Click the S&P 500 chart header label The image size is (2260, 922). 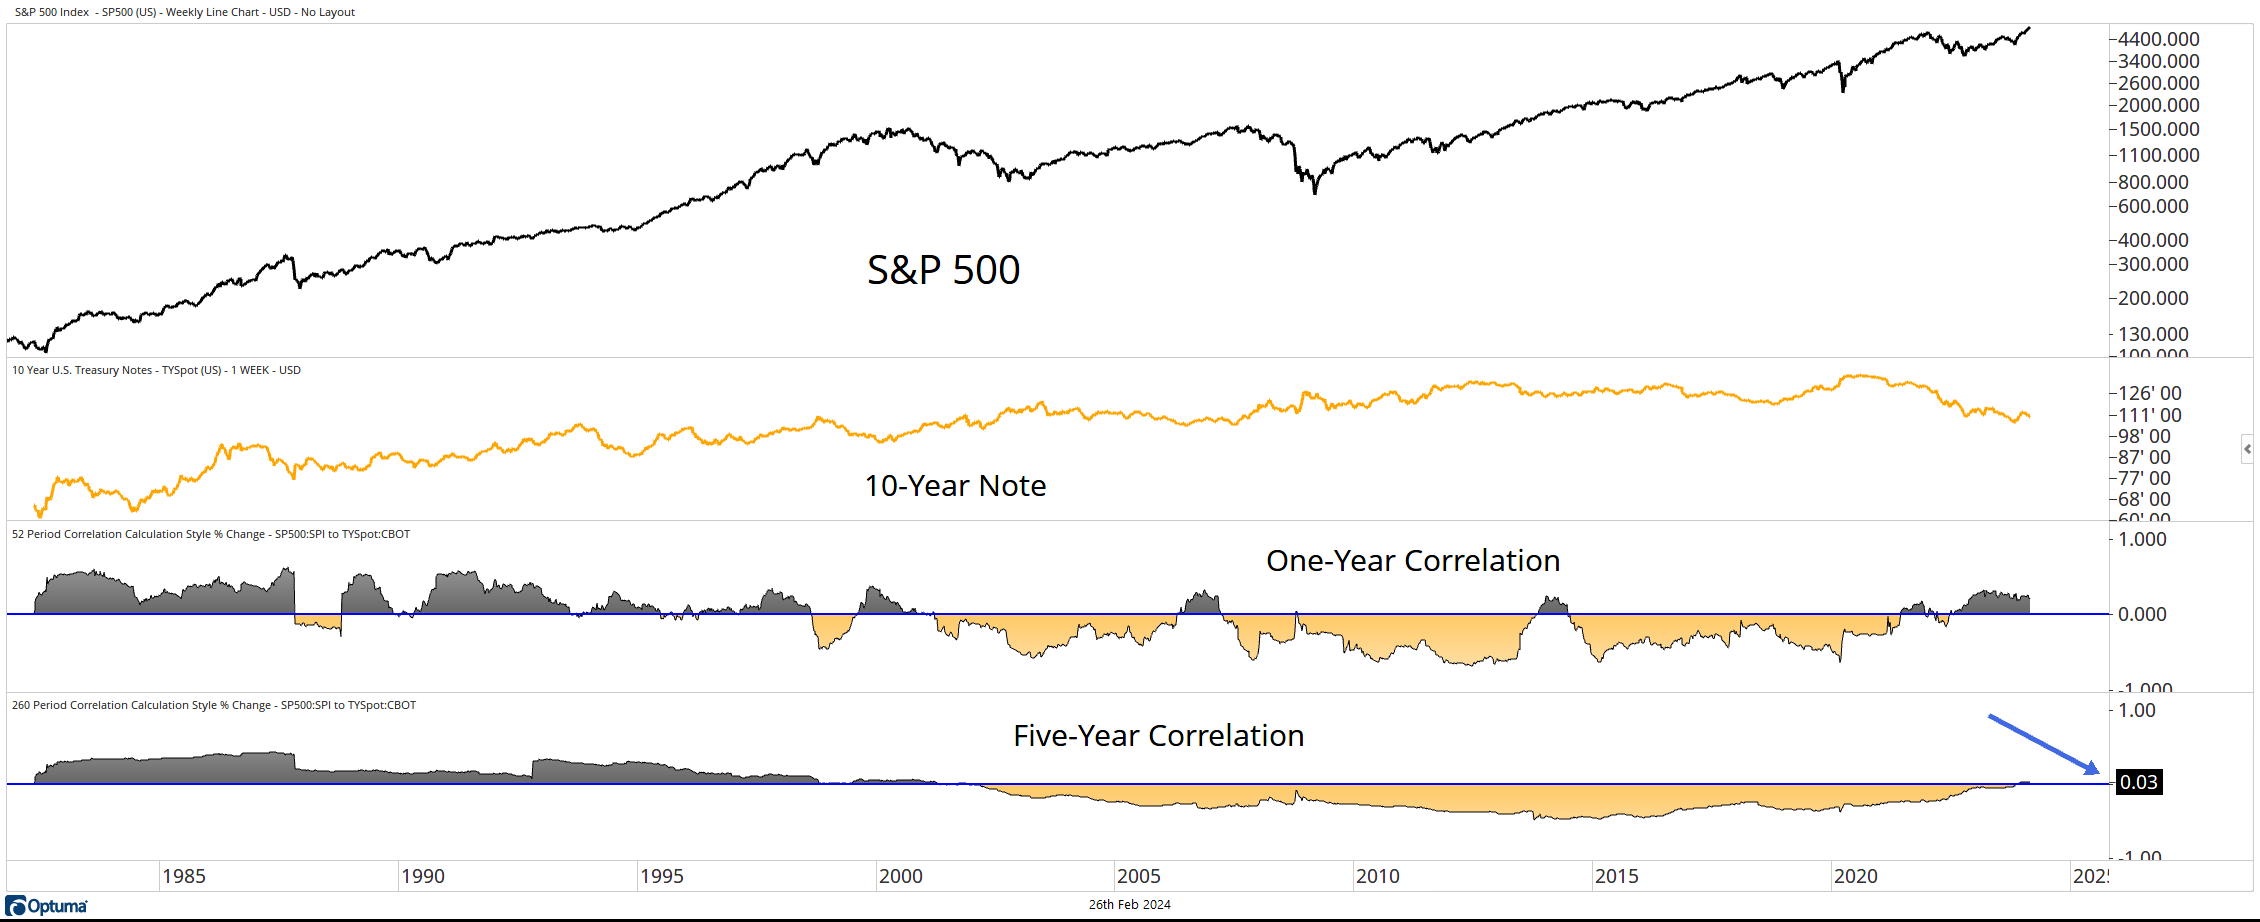pos(185,12)
